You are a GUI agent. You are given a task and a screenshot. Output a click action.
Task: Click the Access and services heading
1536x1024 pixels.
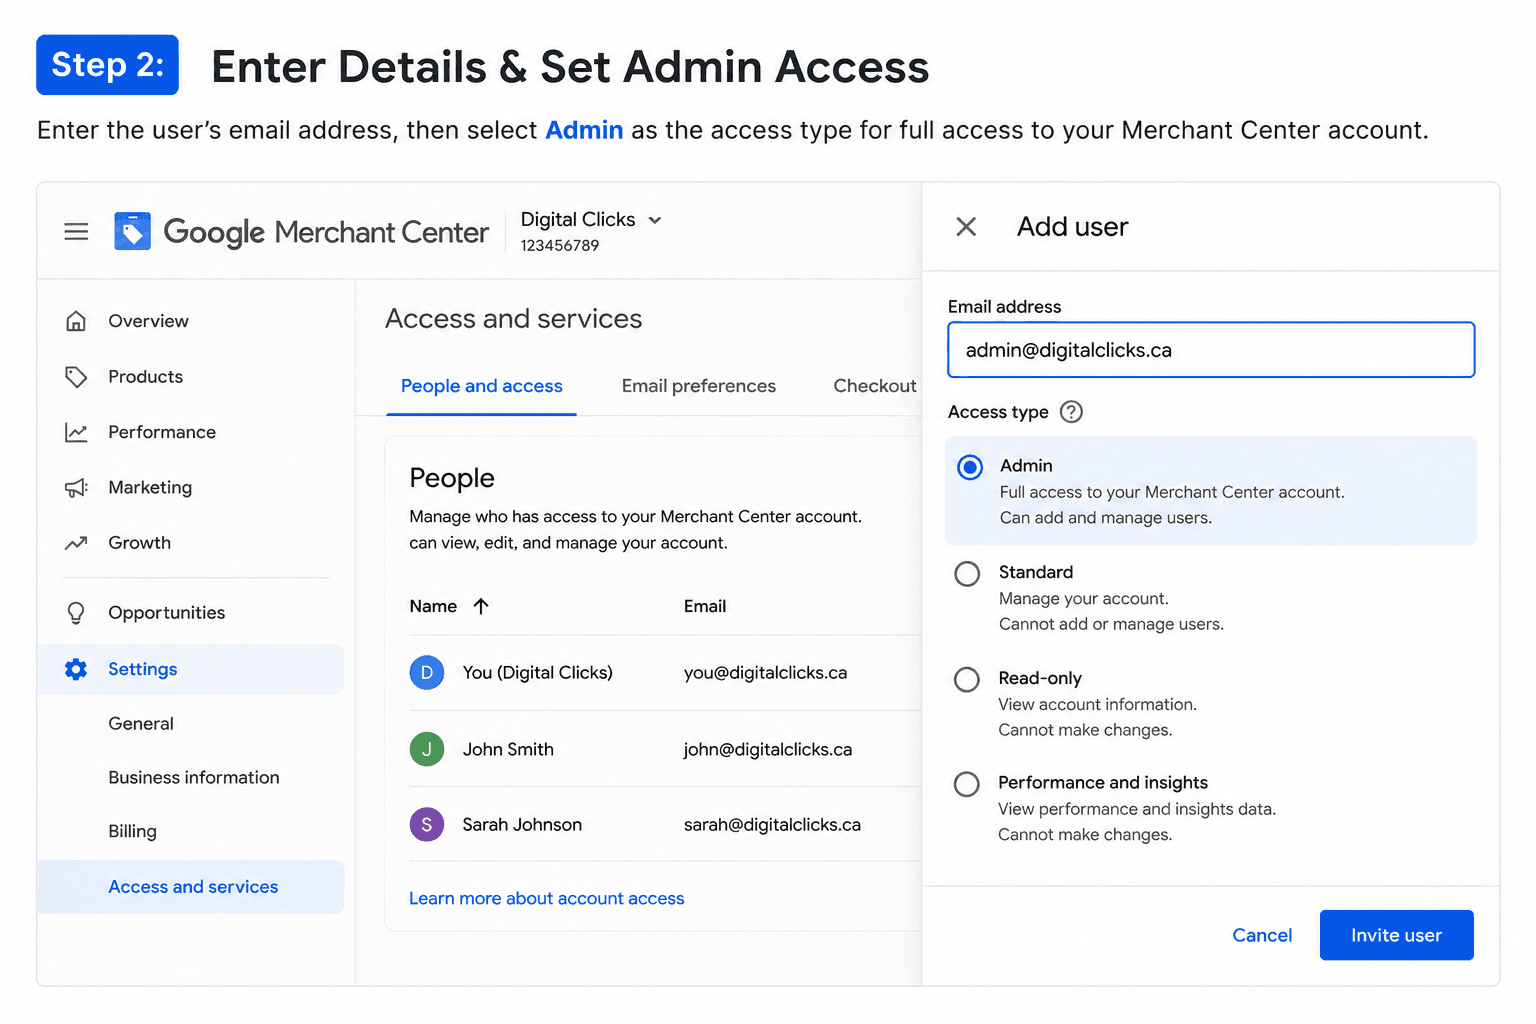[514, 319]
